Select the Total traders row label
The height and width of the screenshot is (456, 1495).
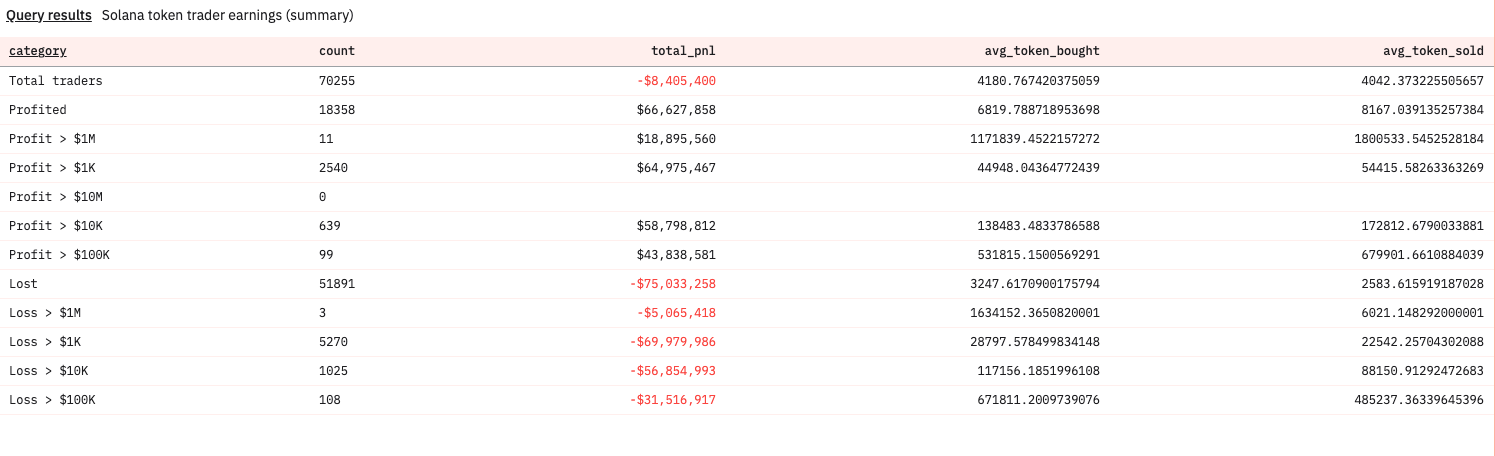pos(56,81)
